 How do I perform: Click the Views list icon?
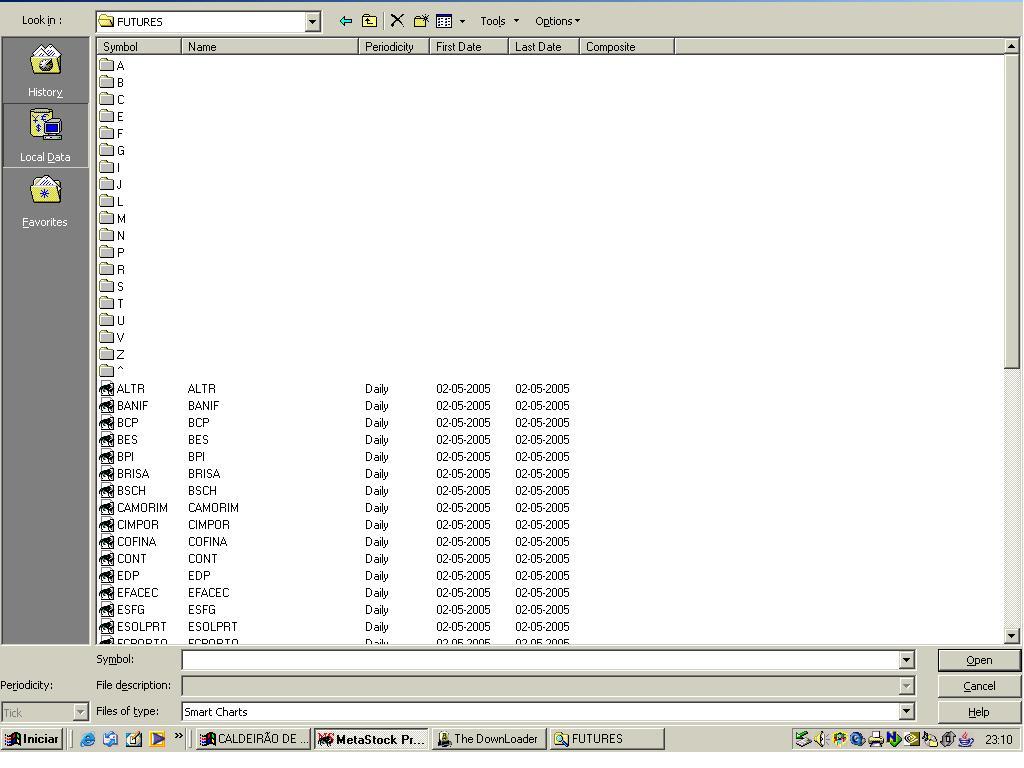pyautogui.click(x=444, y=22)
